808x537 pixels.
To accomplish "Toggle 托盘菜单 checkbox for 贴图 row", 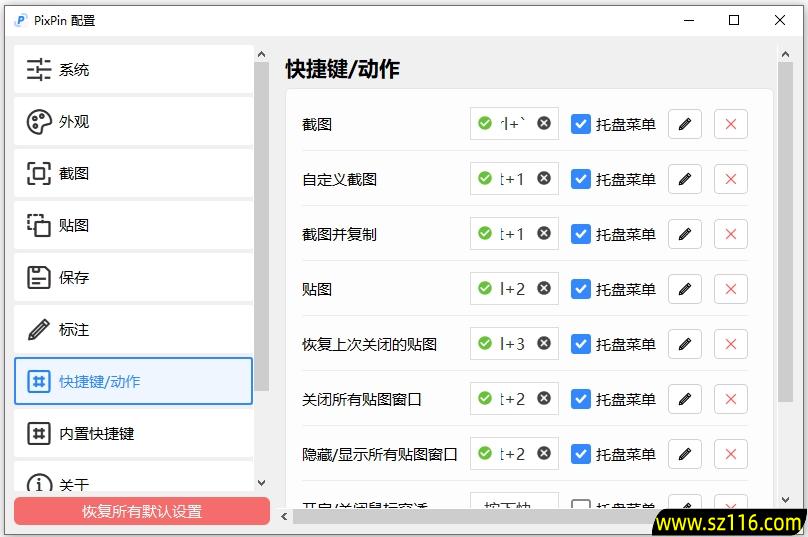I will (x=580, y=289).
